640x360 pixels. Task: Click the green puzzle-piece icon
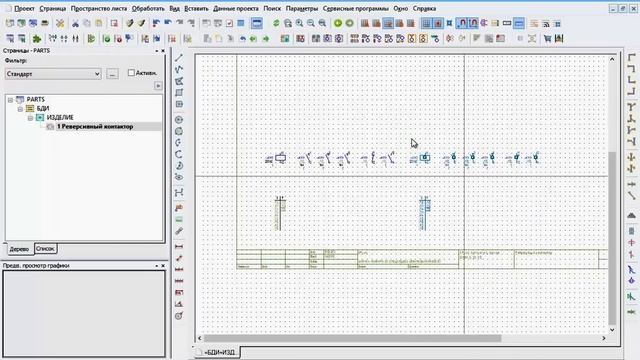pos(37,39)
